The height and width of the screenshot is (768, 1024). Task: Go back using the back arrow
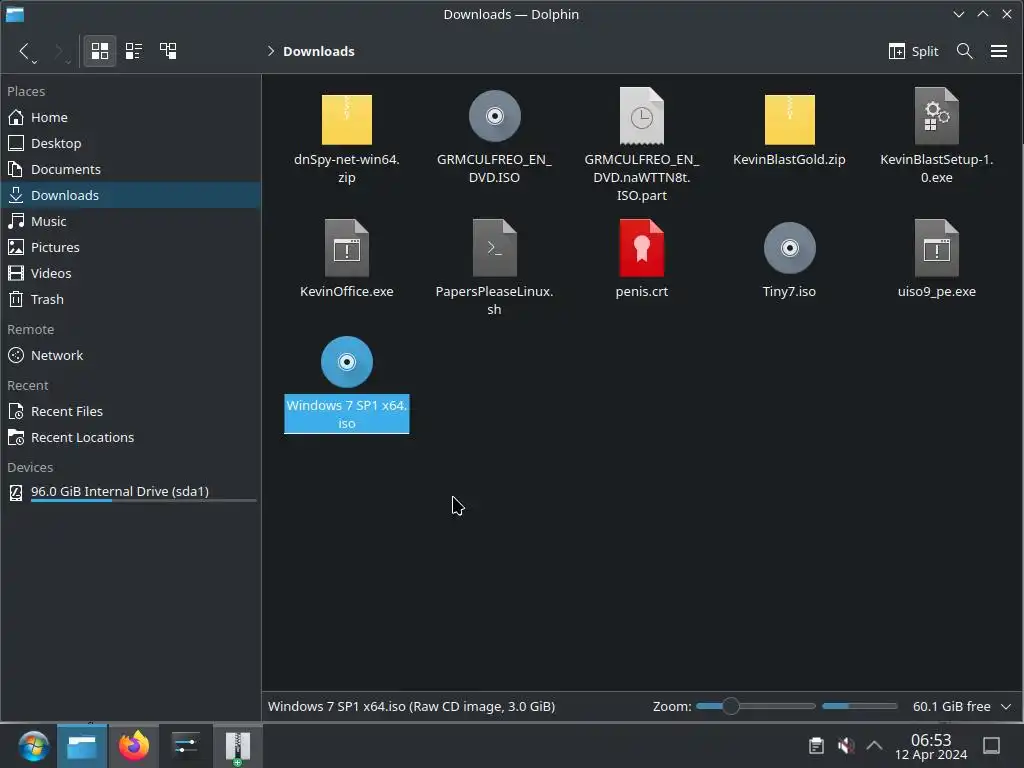pos(24,51)
